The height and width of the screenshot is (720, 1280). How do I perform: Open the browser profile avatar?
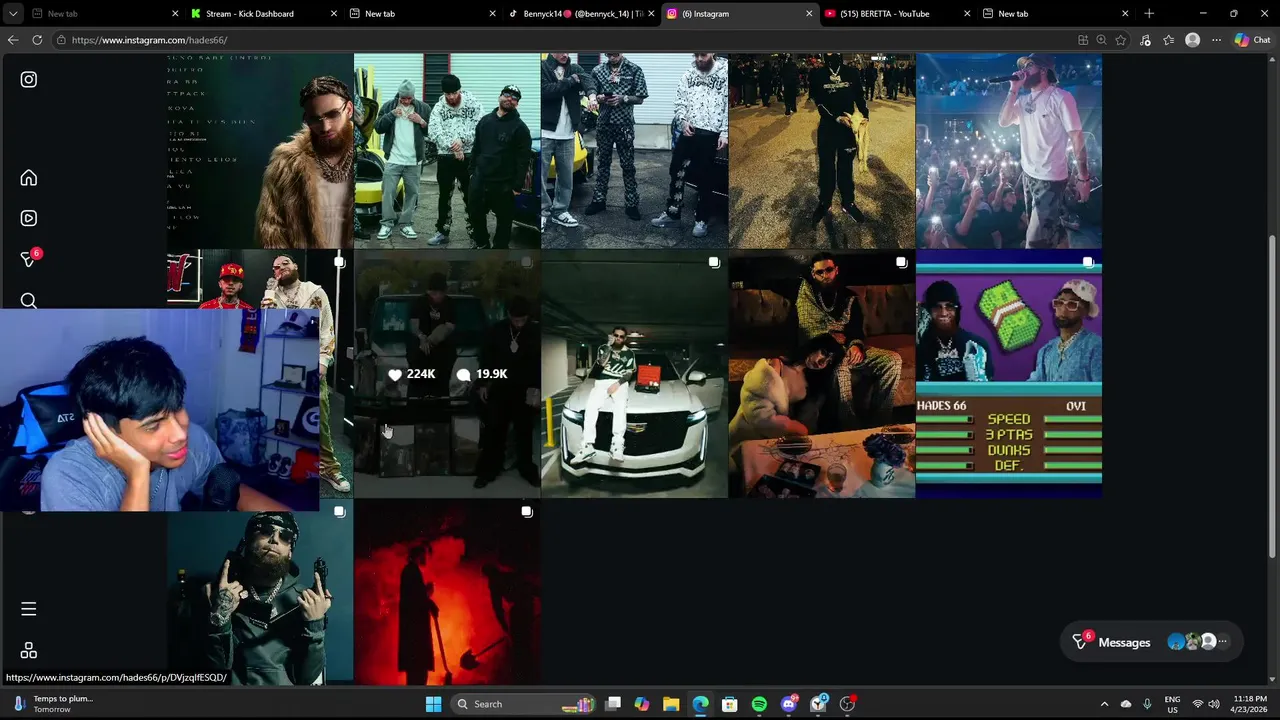coord(1192,40)
